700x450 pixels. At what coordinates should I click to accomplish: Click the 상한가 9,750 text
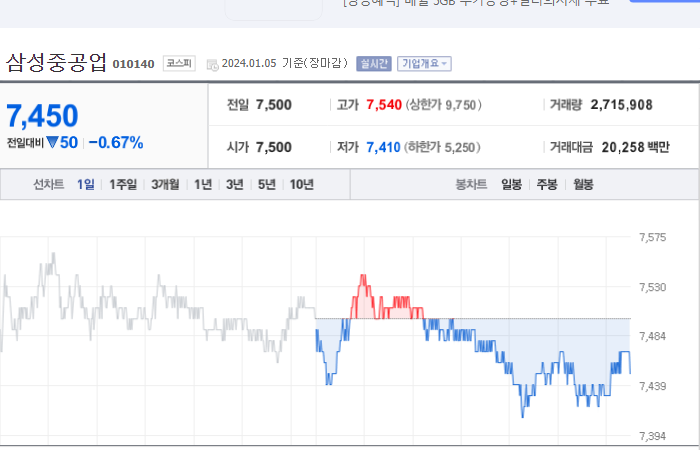pyautogui.click(x=443, y=105)
